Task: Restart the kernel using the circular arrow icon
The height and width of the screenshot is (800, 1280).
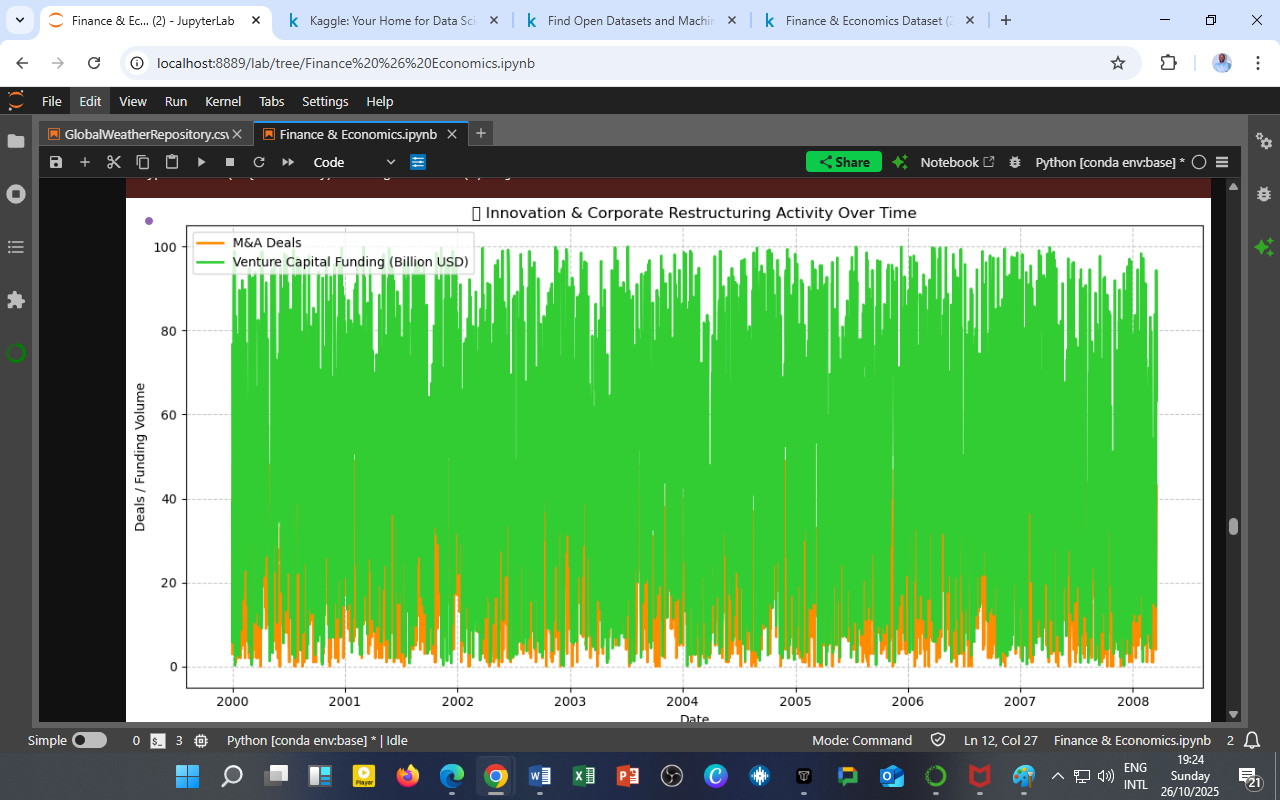Action: pos(259,162)
